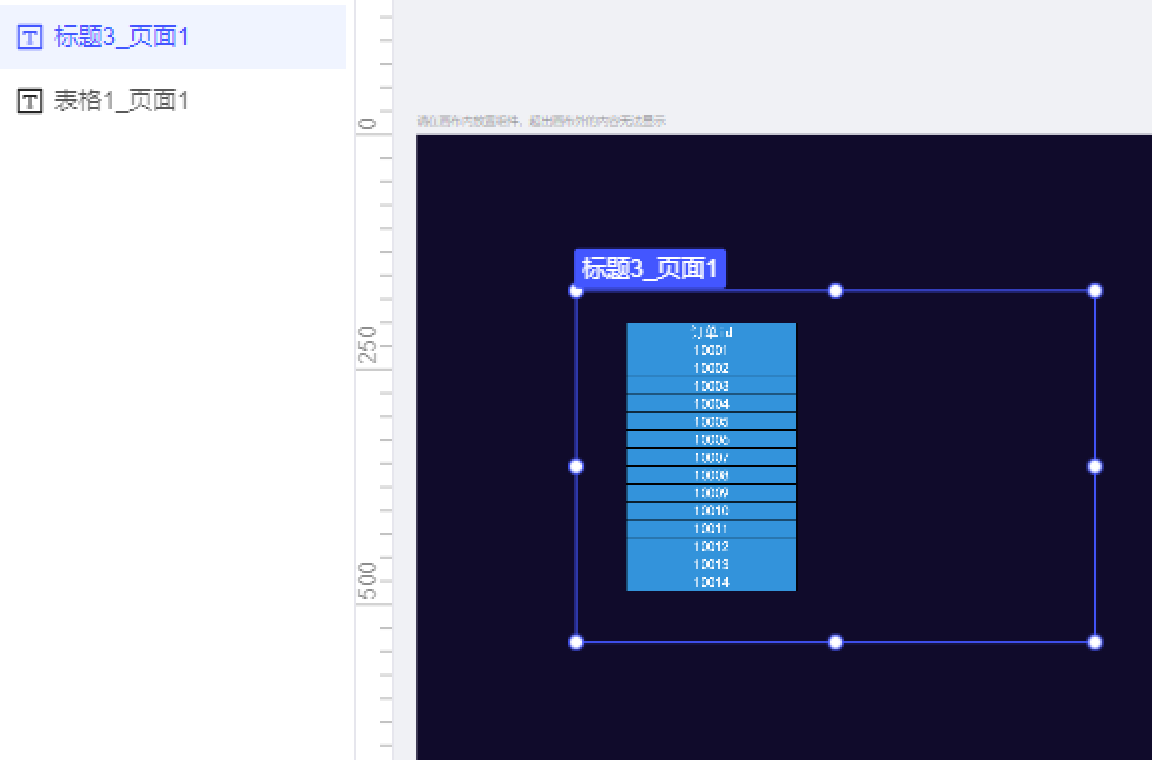Click the table cell 10010

(x=711, y=511)
